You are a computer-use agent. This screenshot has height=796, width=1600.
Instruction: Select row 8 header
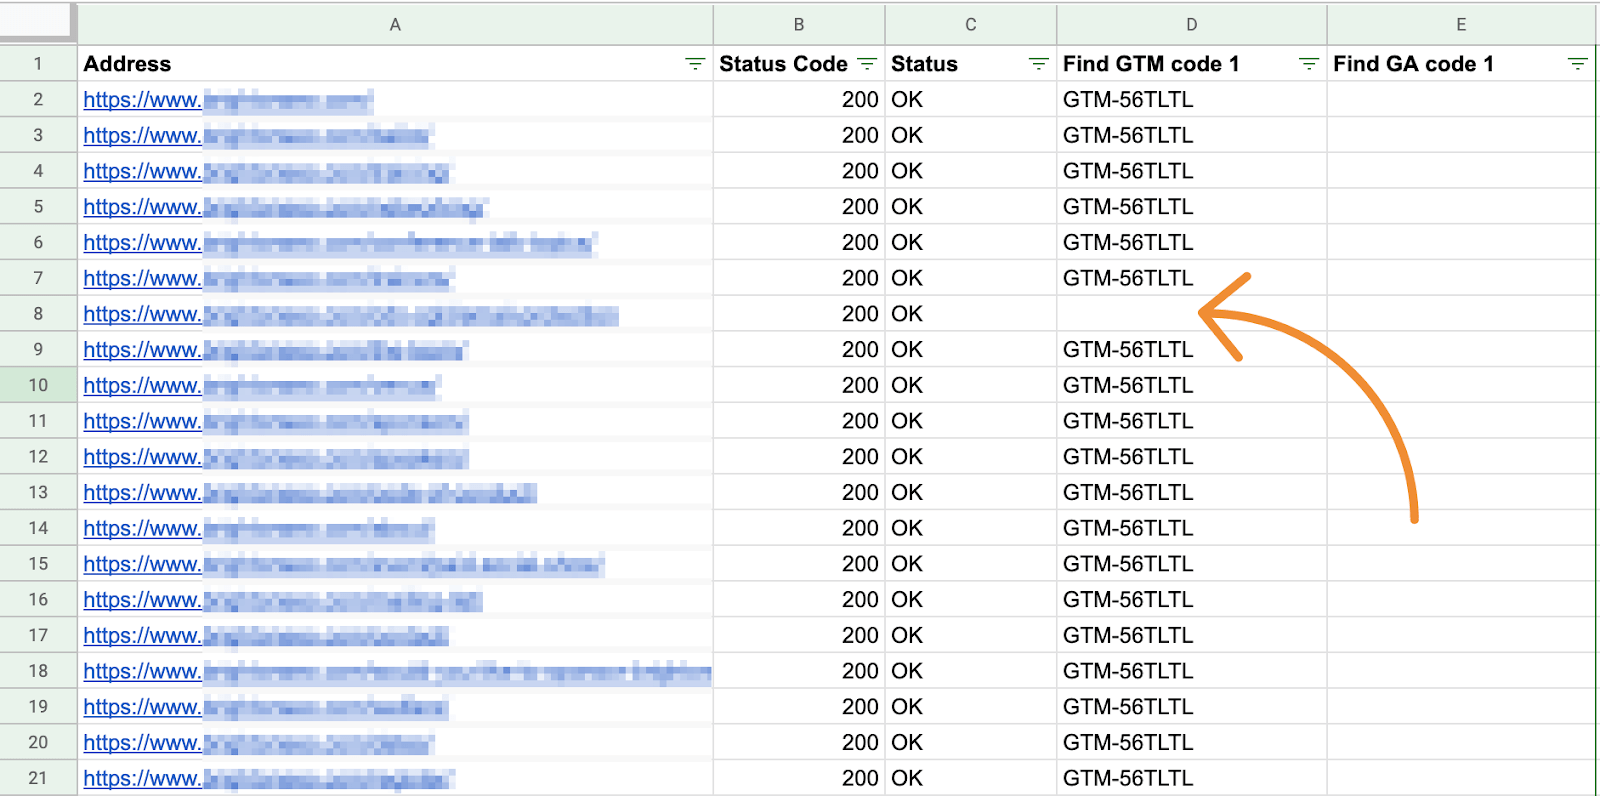point(38,314)
